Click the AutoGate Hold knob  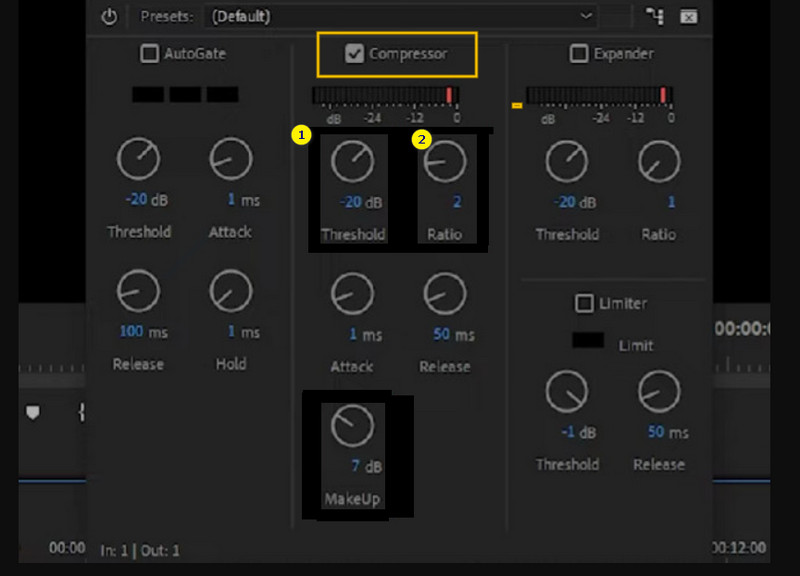point(230,292)
